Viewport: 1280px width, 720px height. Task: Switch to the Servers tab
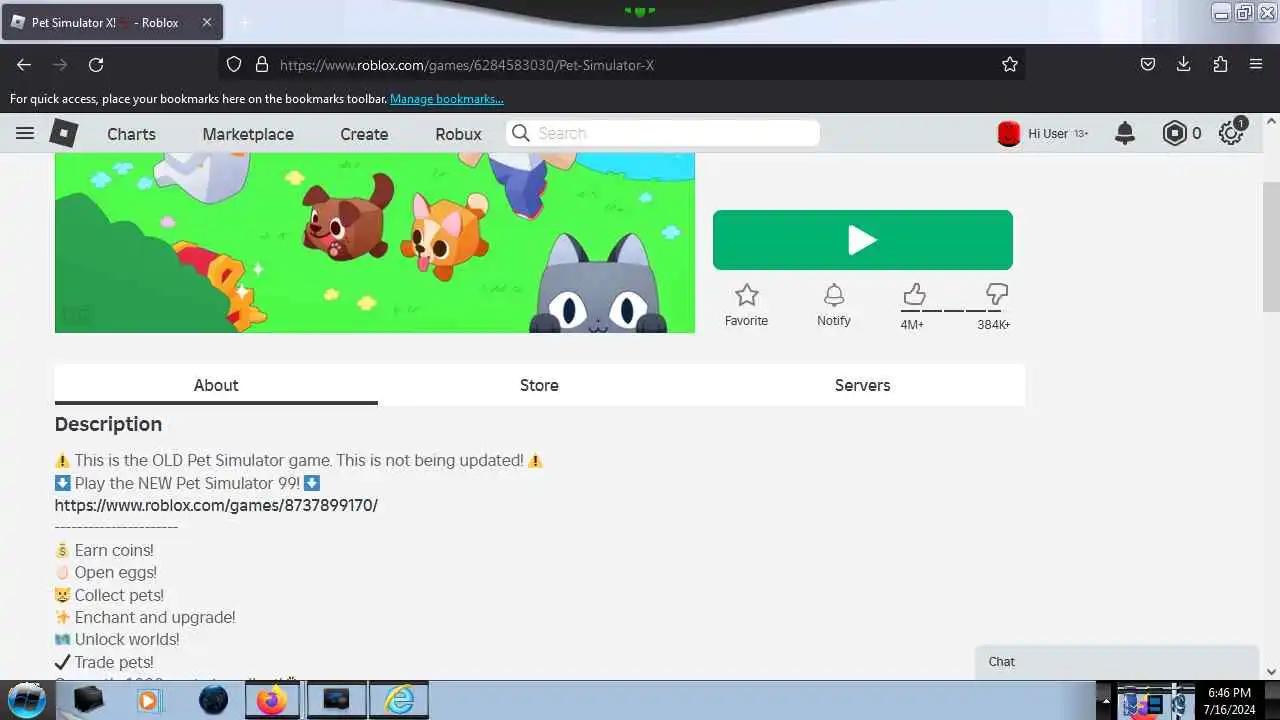click(862, 385)
